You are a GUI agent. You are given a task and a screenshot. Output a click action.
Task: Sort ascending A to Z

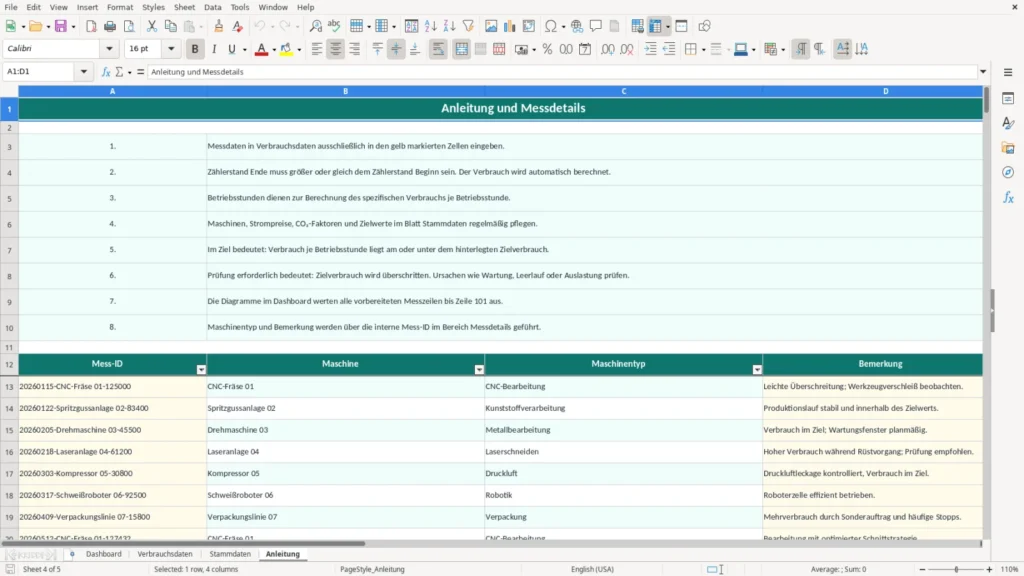tap(430, 26)
